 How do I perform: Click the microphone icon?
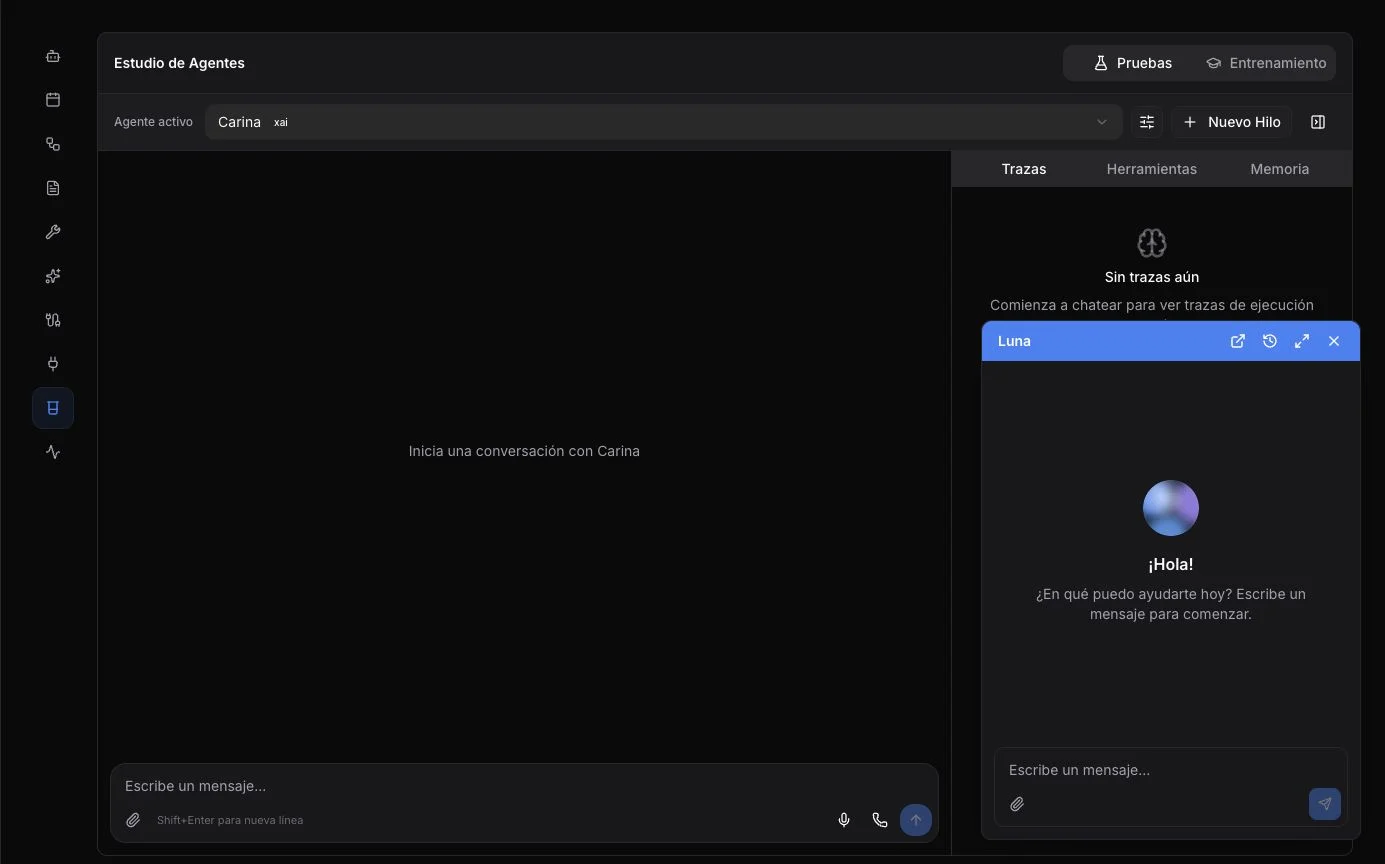844,820
